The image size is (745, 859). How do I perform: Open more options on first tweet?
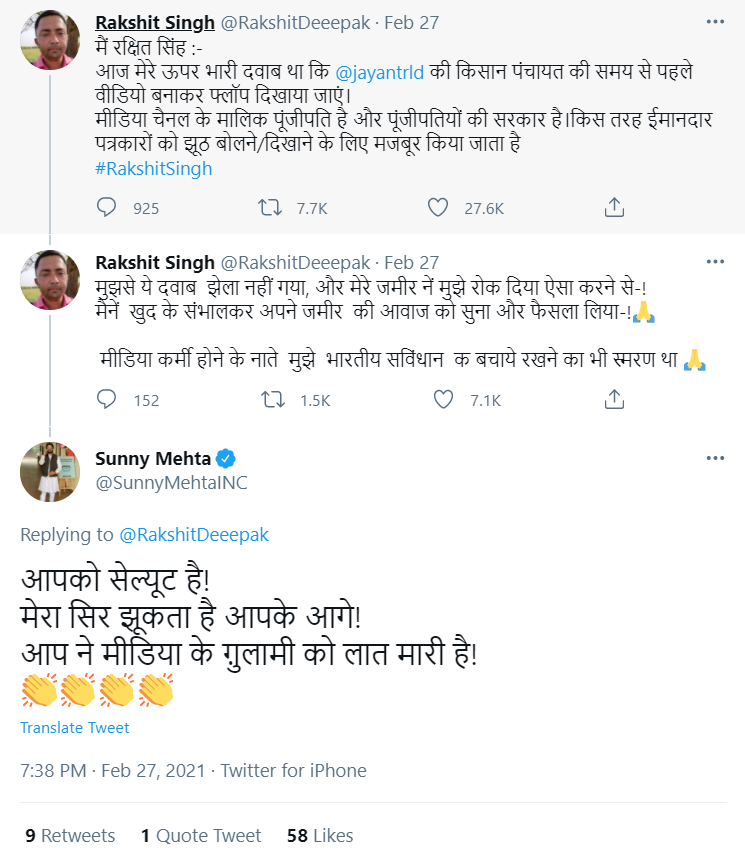point(715,21)
